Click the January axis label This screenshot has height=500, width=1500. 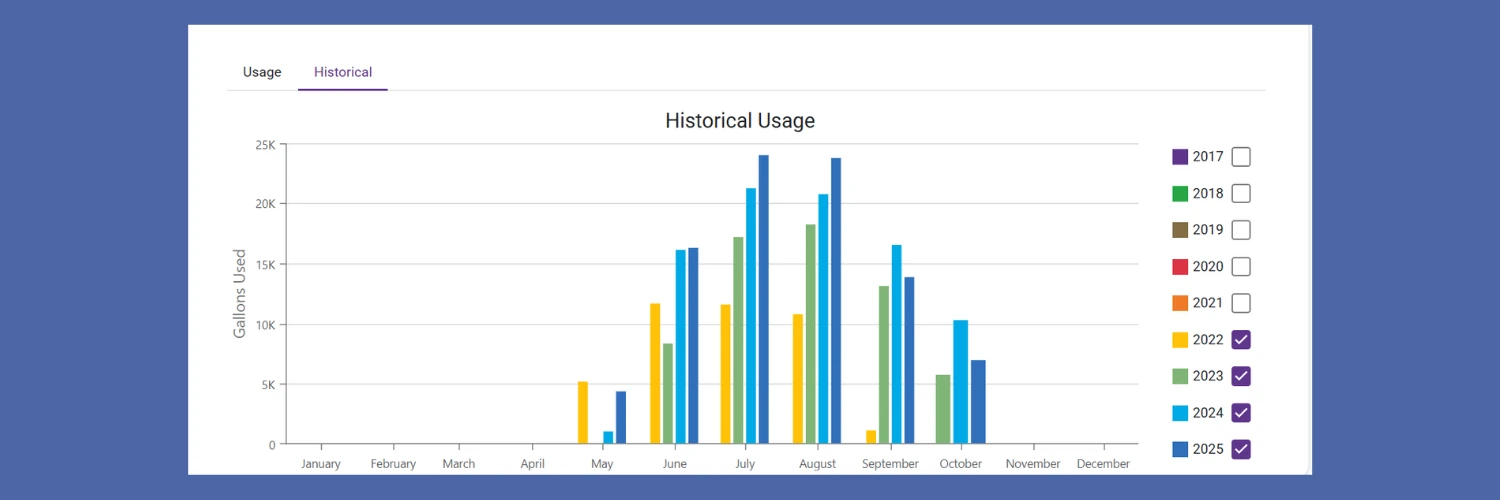click(x=320, y=464)
